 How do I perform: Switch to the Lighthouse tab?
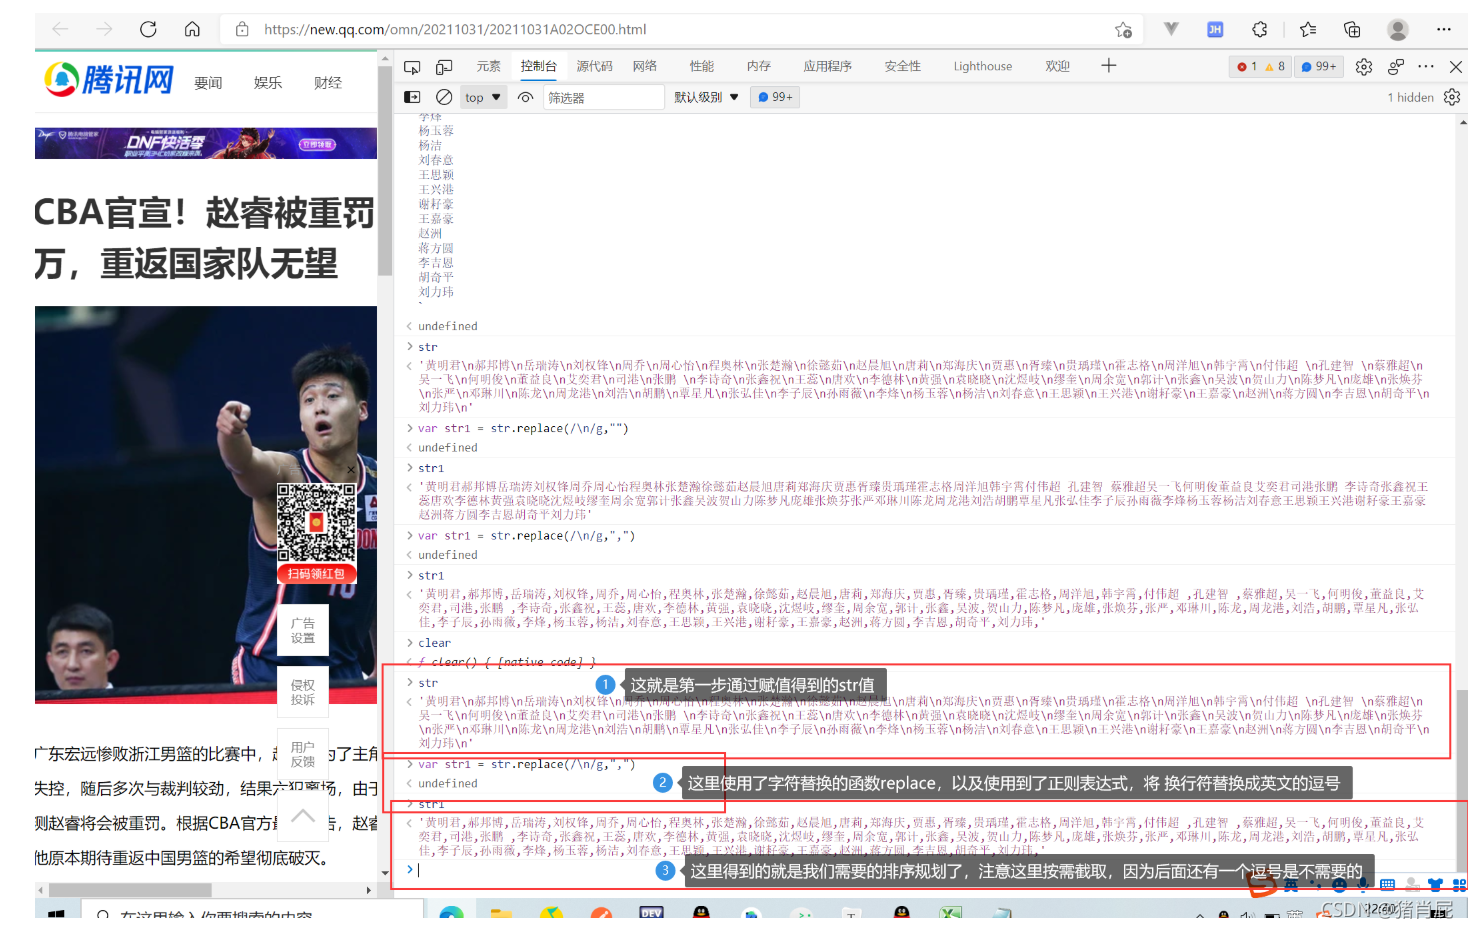coord(982,66)
